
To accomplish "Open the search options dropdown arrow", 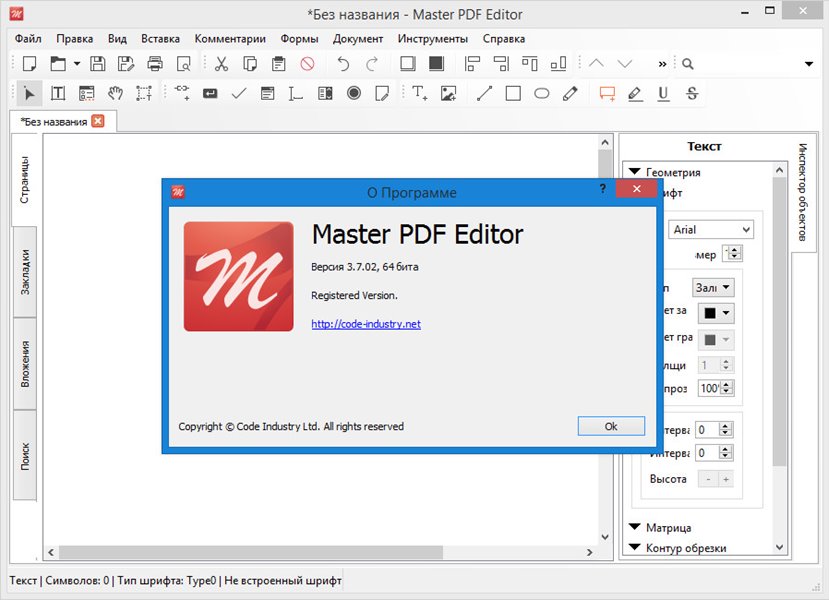I will point(808,64).
